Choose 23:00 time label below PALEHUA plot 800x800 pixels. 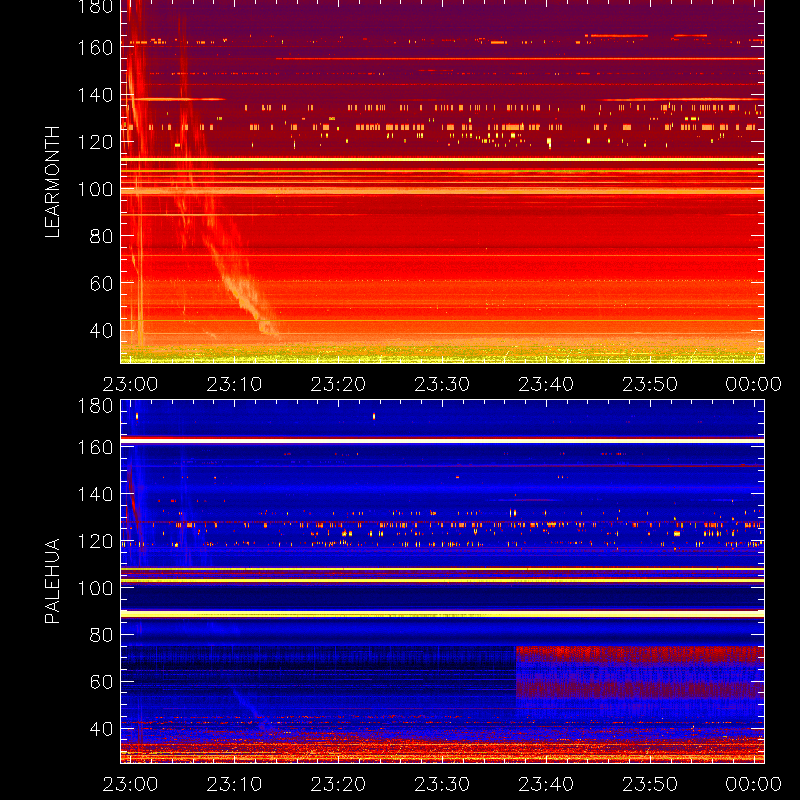tap(130, 784)
